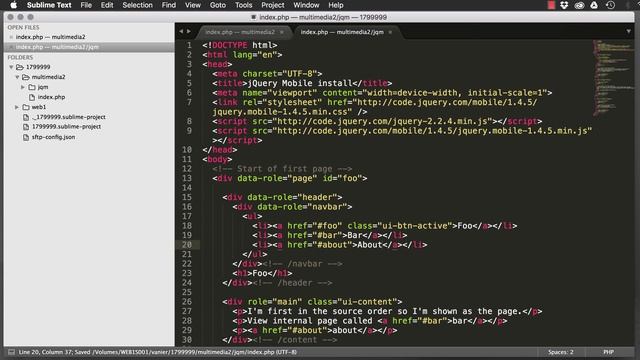
Task: Click the data-role="navbar" div line
Action: pos(292,207)
